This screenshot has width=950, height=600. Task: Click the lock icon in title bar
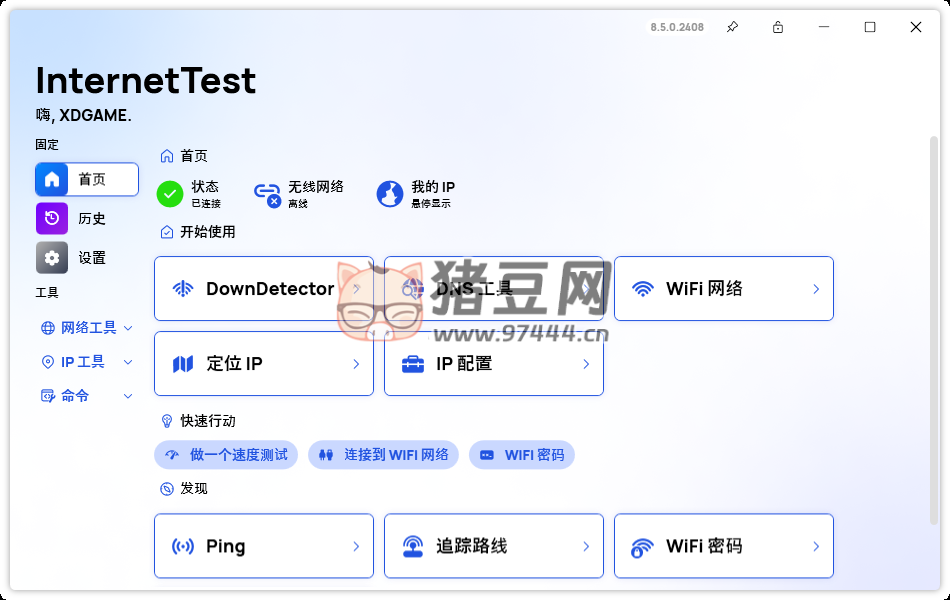pyautogui.click(x=778, y=27)
